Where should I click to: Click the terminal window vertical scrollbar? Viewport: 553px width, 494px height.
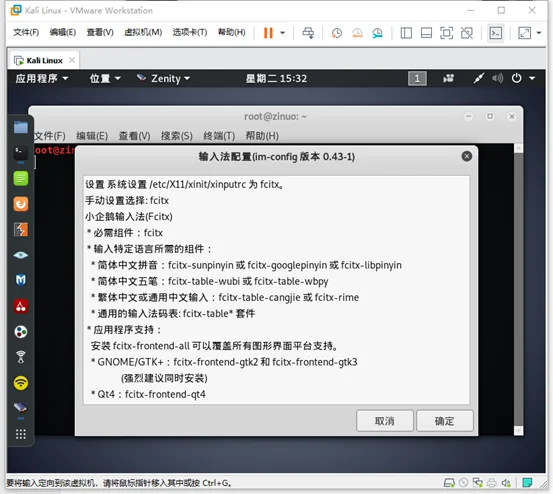tap(518, 289)
